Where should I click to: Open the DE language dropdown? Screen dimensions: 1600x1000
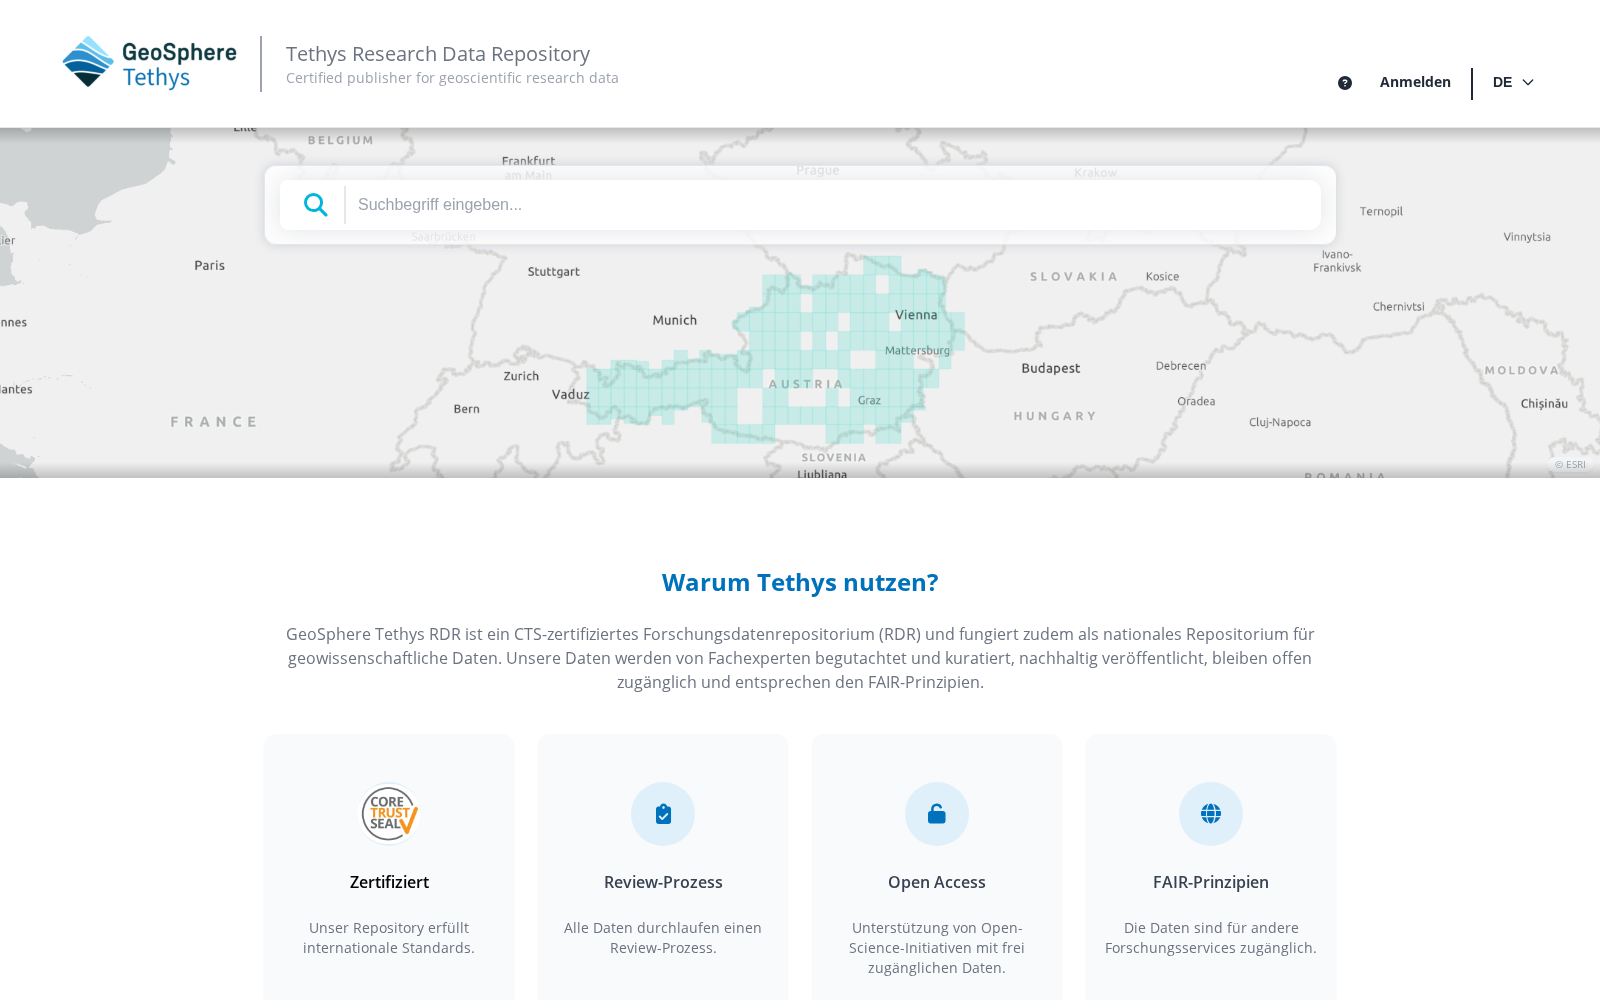(x=1513, y=82)
